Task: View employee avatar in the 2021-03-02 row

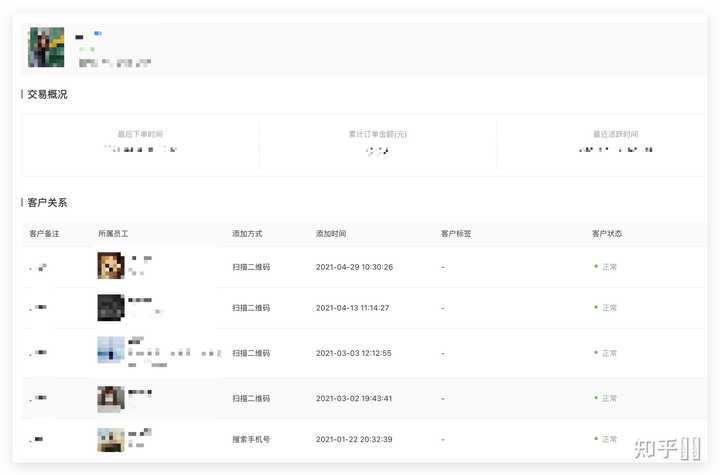Action: pyautogui.click(x=110, y=398)
